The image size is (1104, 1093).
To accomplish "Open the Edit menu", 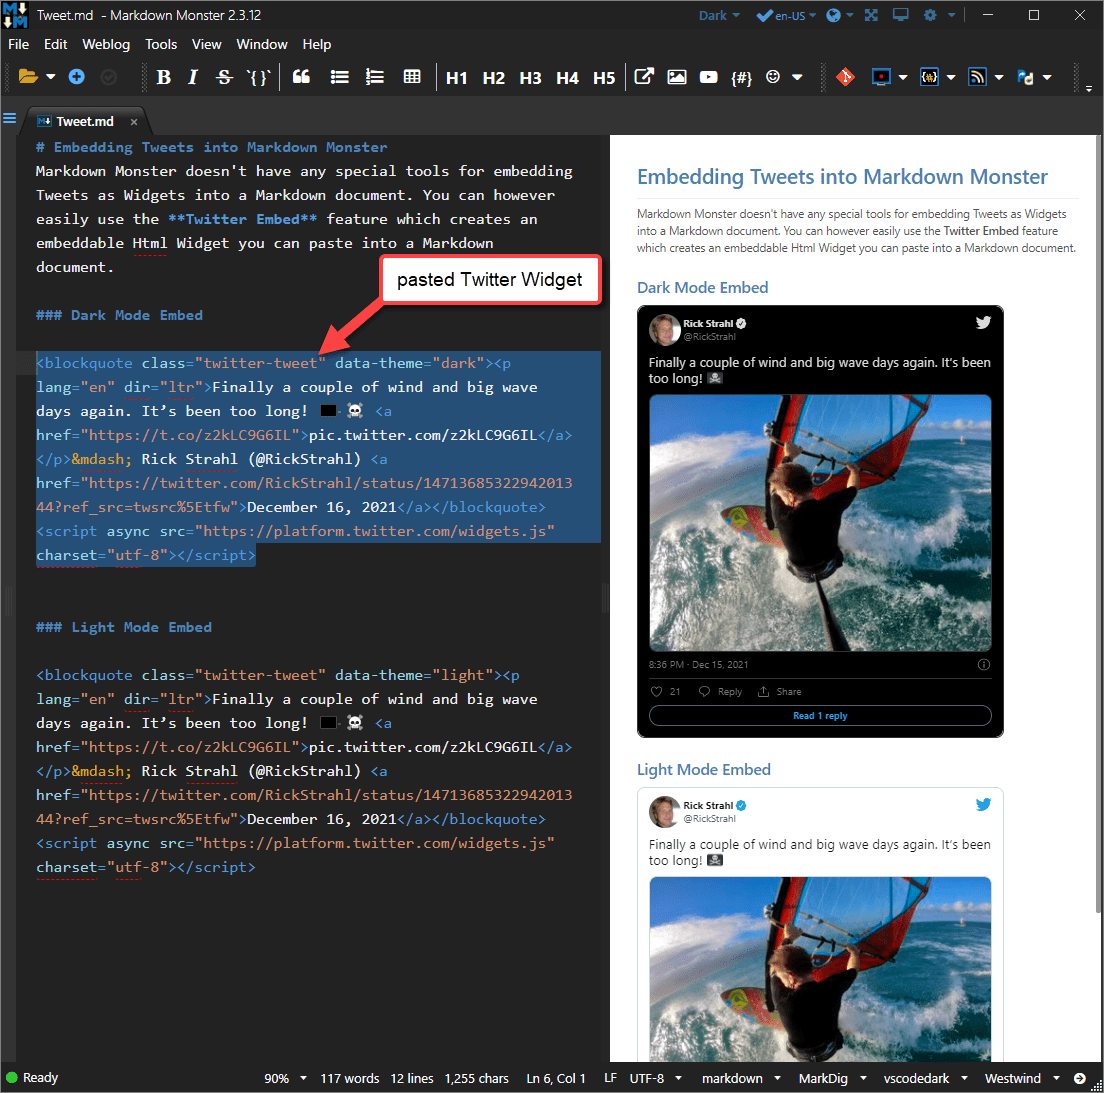I will (56, 44).
